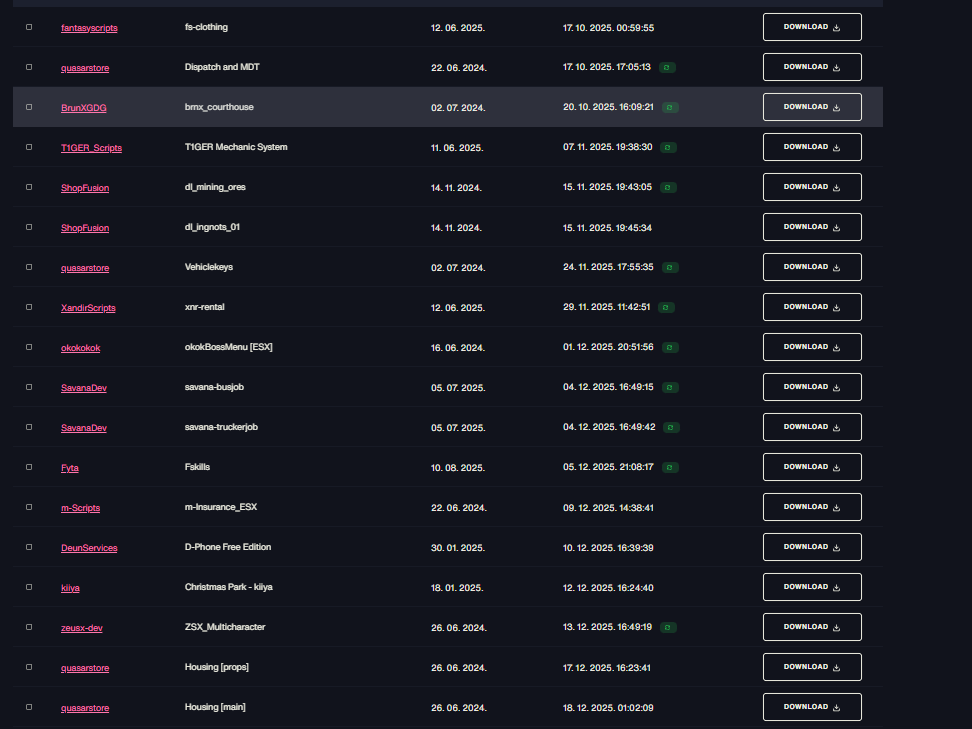This screenshot has width=972, height=729.
Task: Click the green refresh icon for ZSX_Multicharacter
Action: pyautogui.click(x=668, y=627)
